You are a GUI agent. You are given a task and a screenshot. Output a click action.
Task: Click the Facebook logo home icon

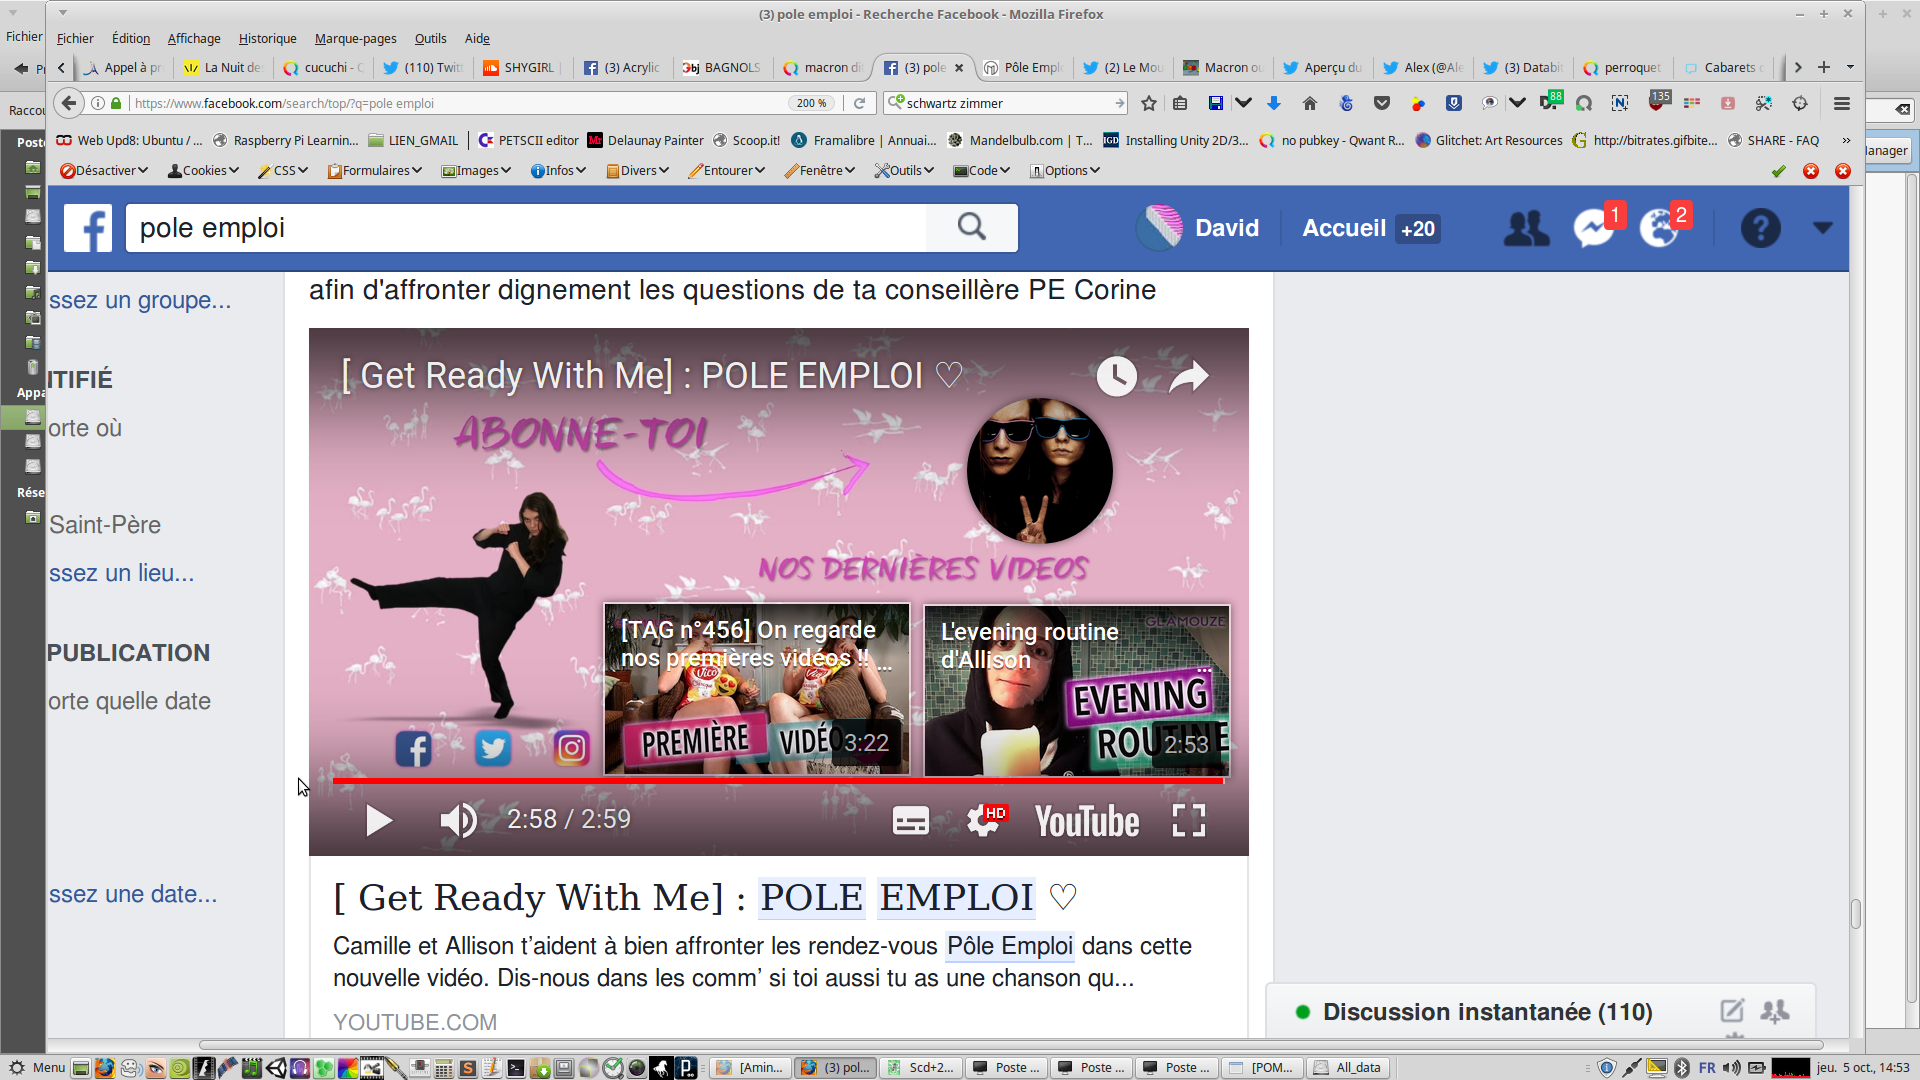point(88,228)
